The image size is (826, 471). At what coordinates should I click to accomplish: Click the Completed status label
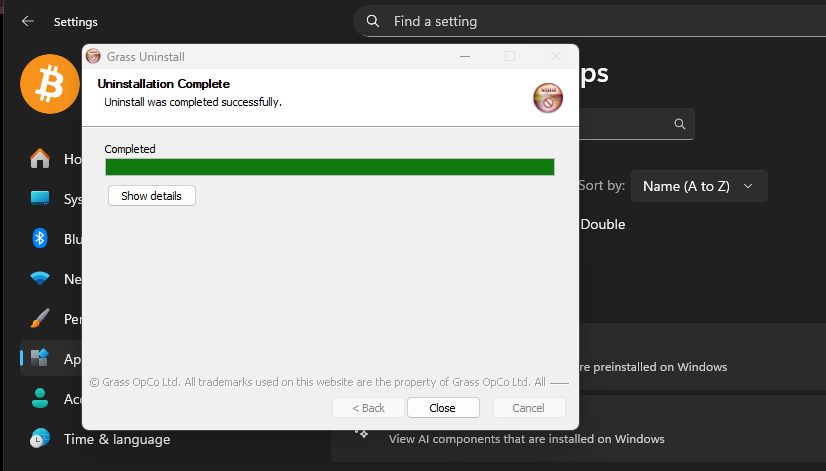(130, 149)
